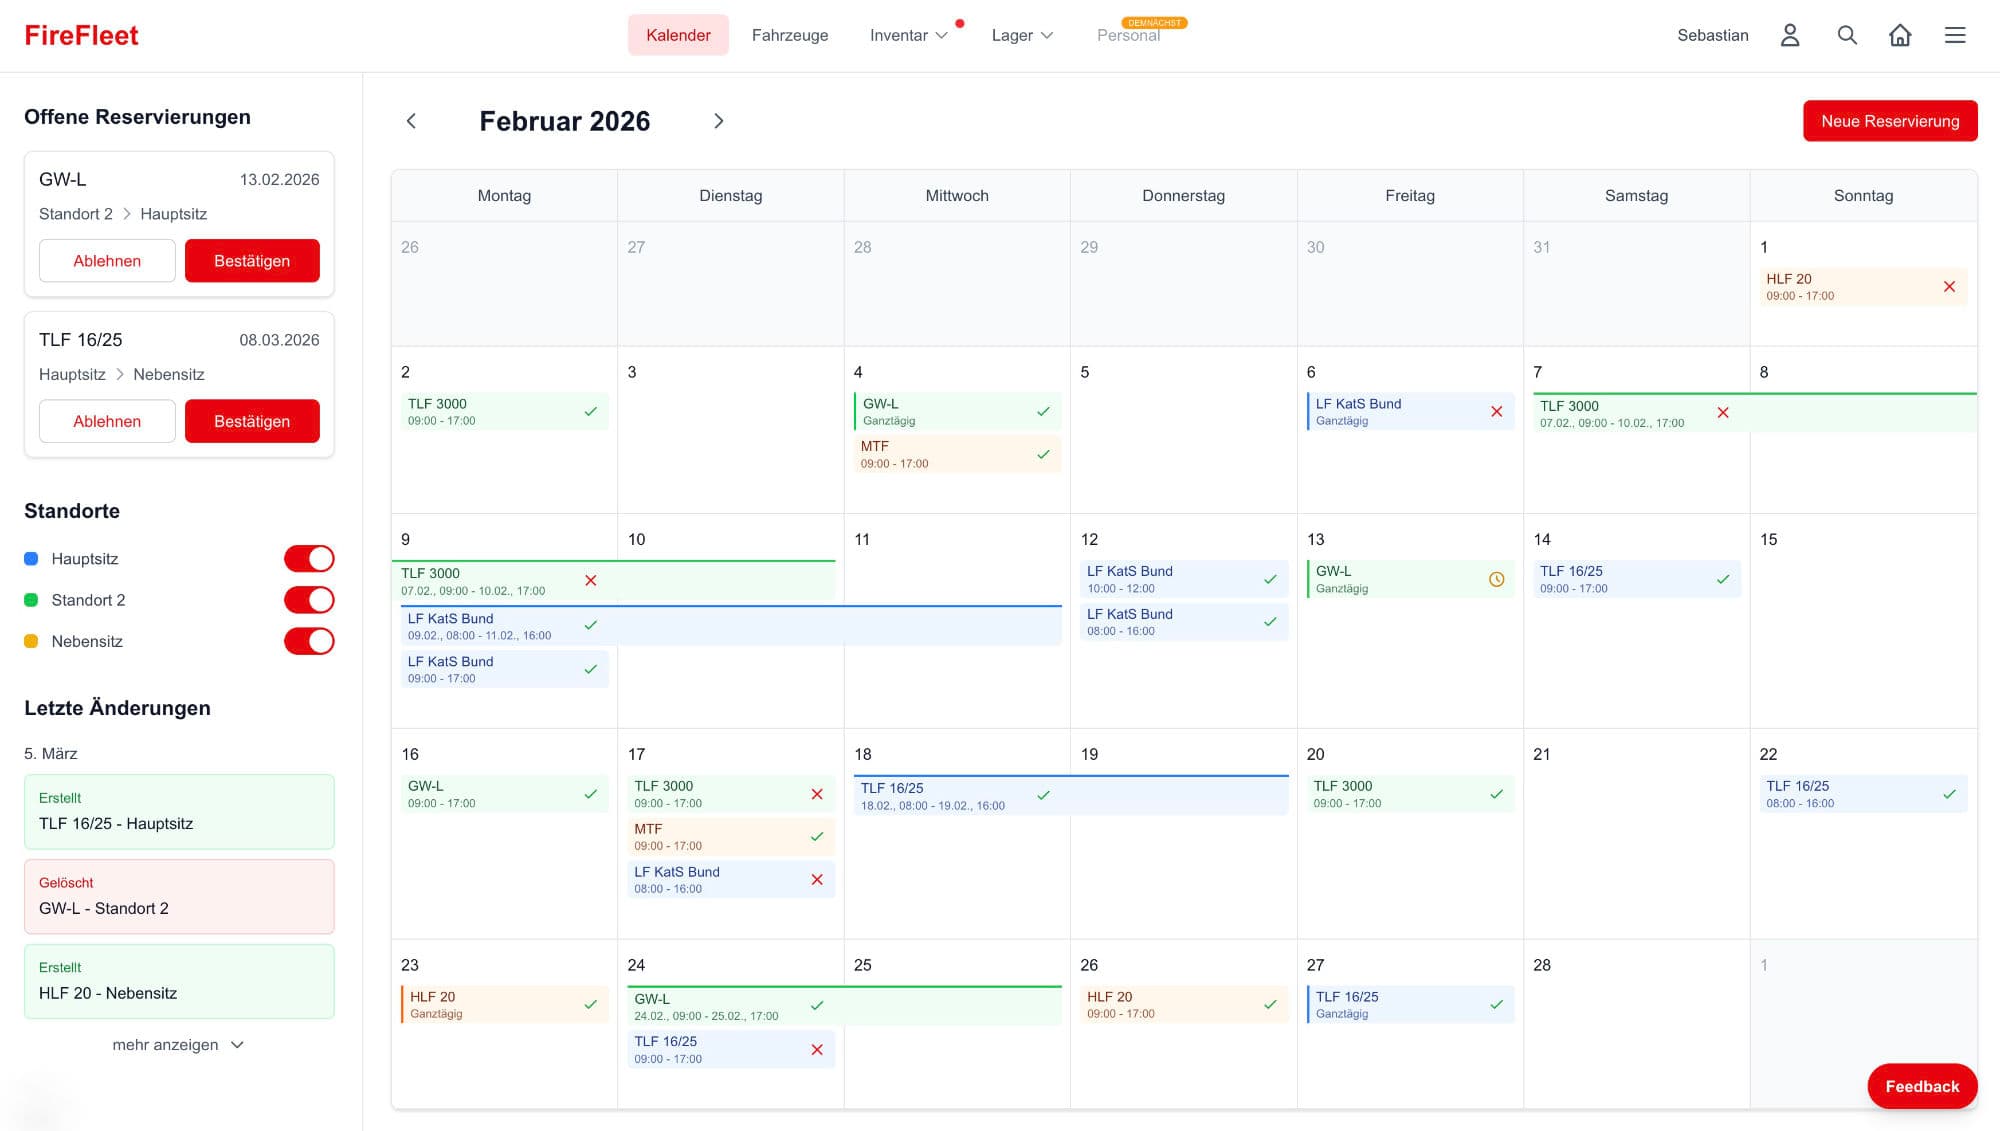2000x1131 pixels.
Task: Click the home icon in the top bar
Action: [1901, 35]
